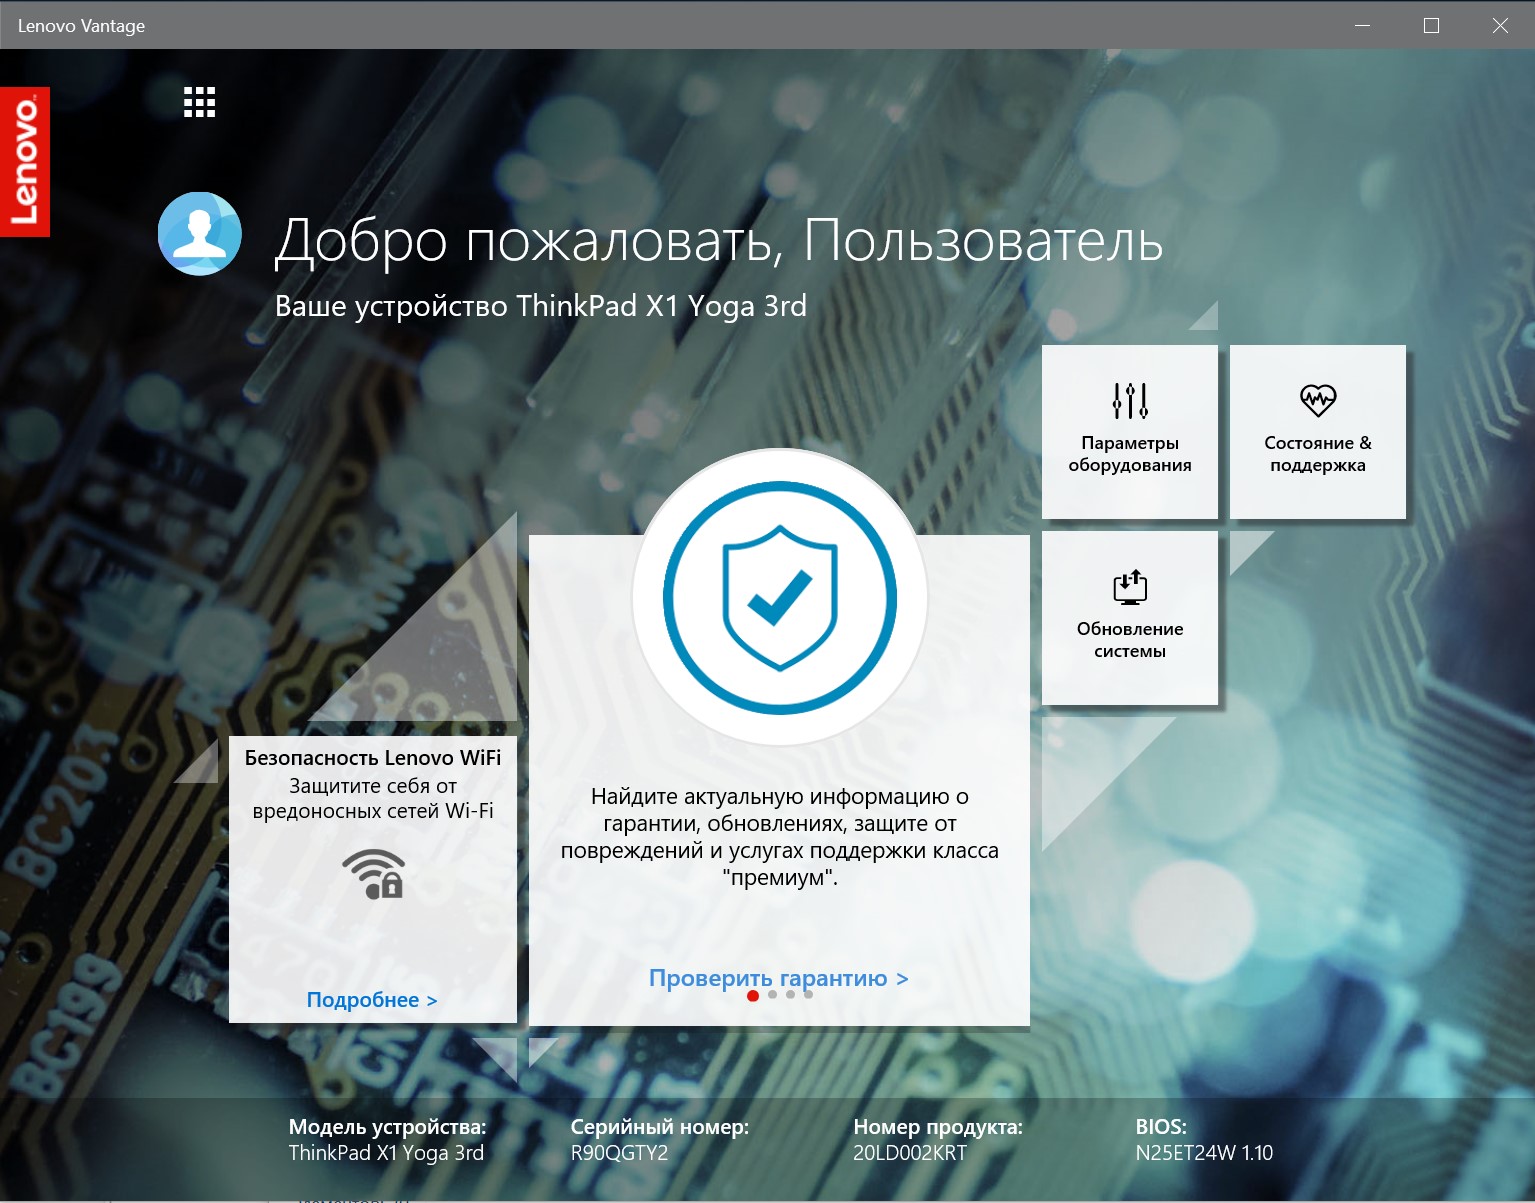This screenshot has width=1535, height=1203.
Task: Select the third carousel dot
Action: [790, 995]
